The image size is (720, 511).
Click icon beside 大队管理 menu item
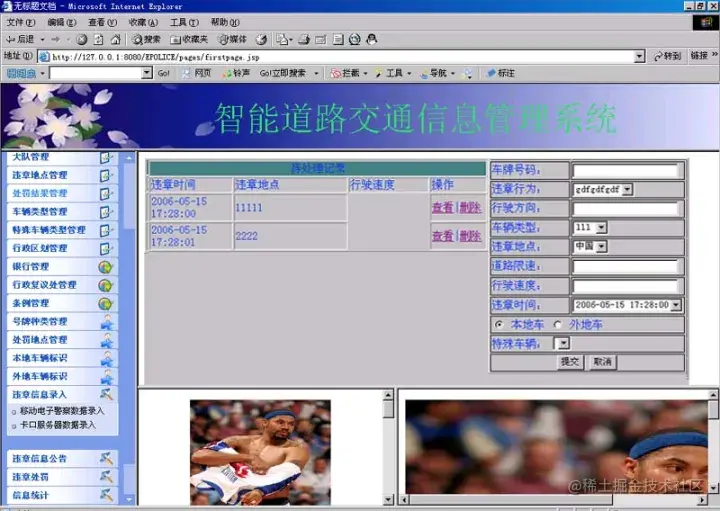(106, 157)
